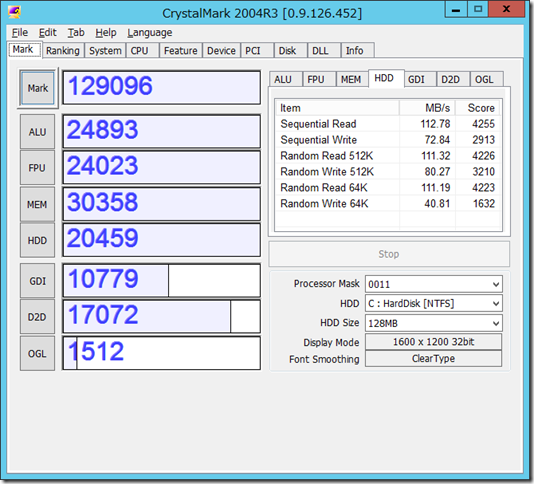The height and width of the screenshot is (484, 534).
Task: Select the Random Read 512K row
Action: 388,156
